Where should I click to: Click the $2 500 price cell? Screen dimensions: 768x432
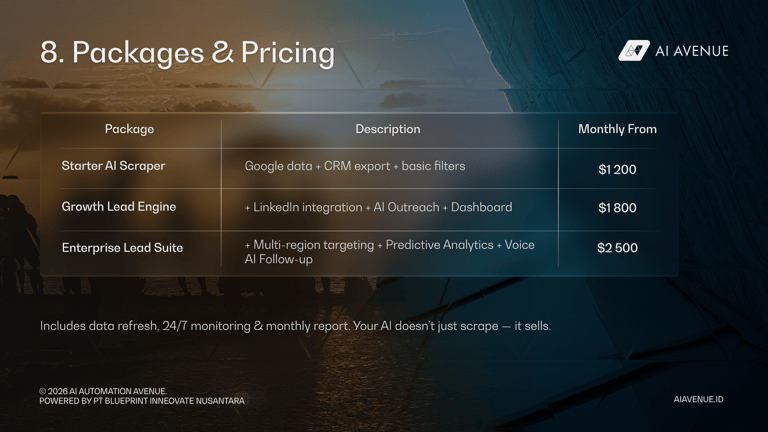click(617, 248)
